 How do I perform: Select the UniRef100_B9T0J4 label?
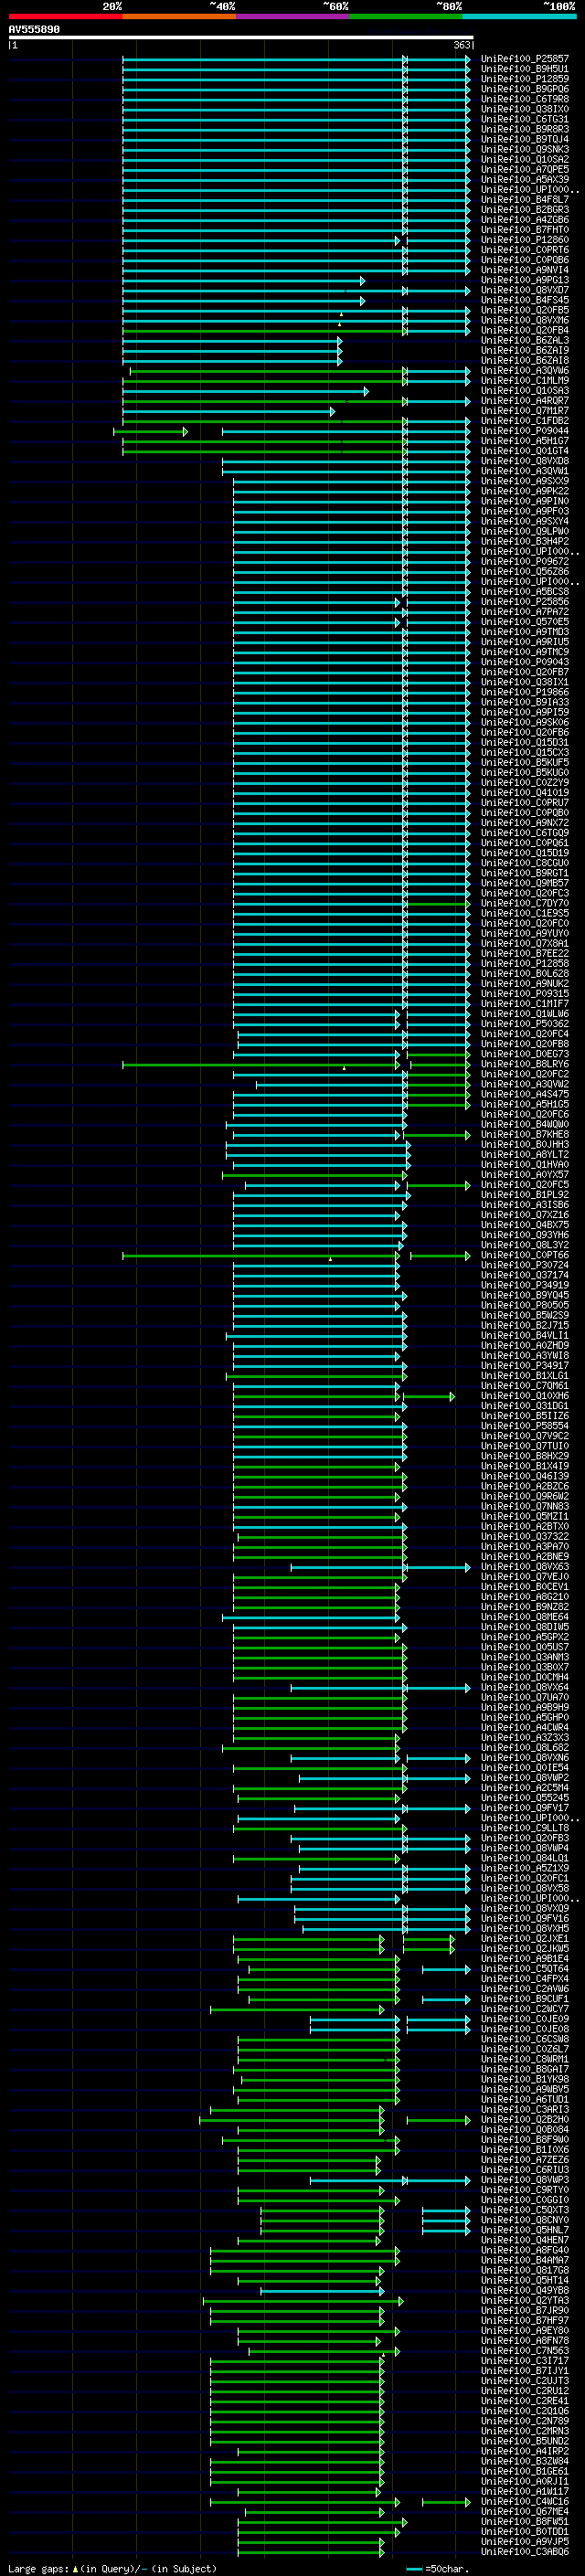coord(525,139)
